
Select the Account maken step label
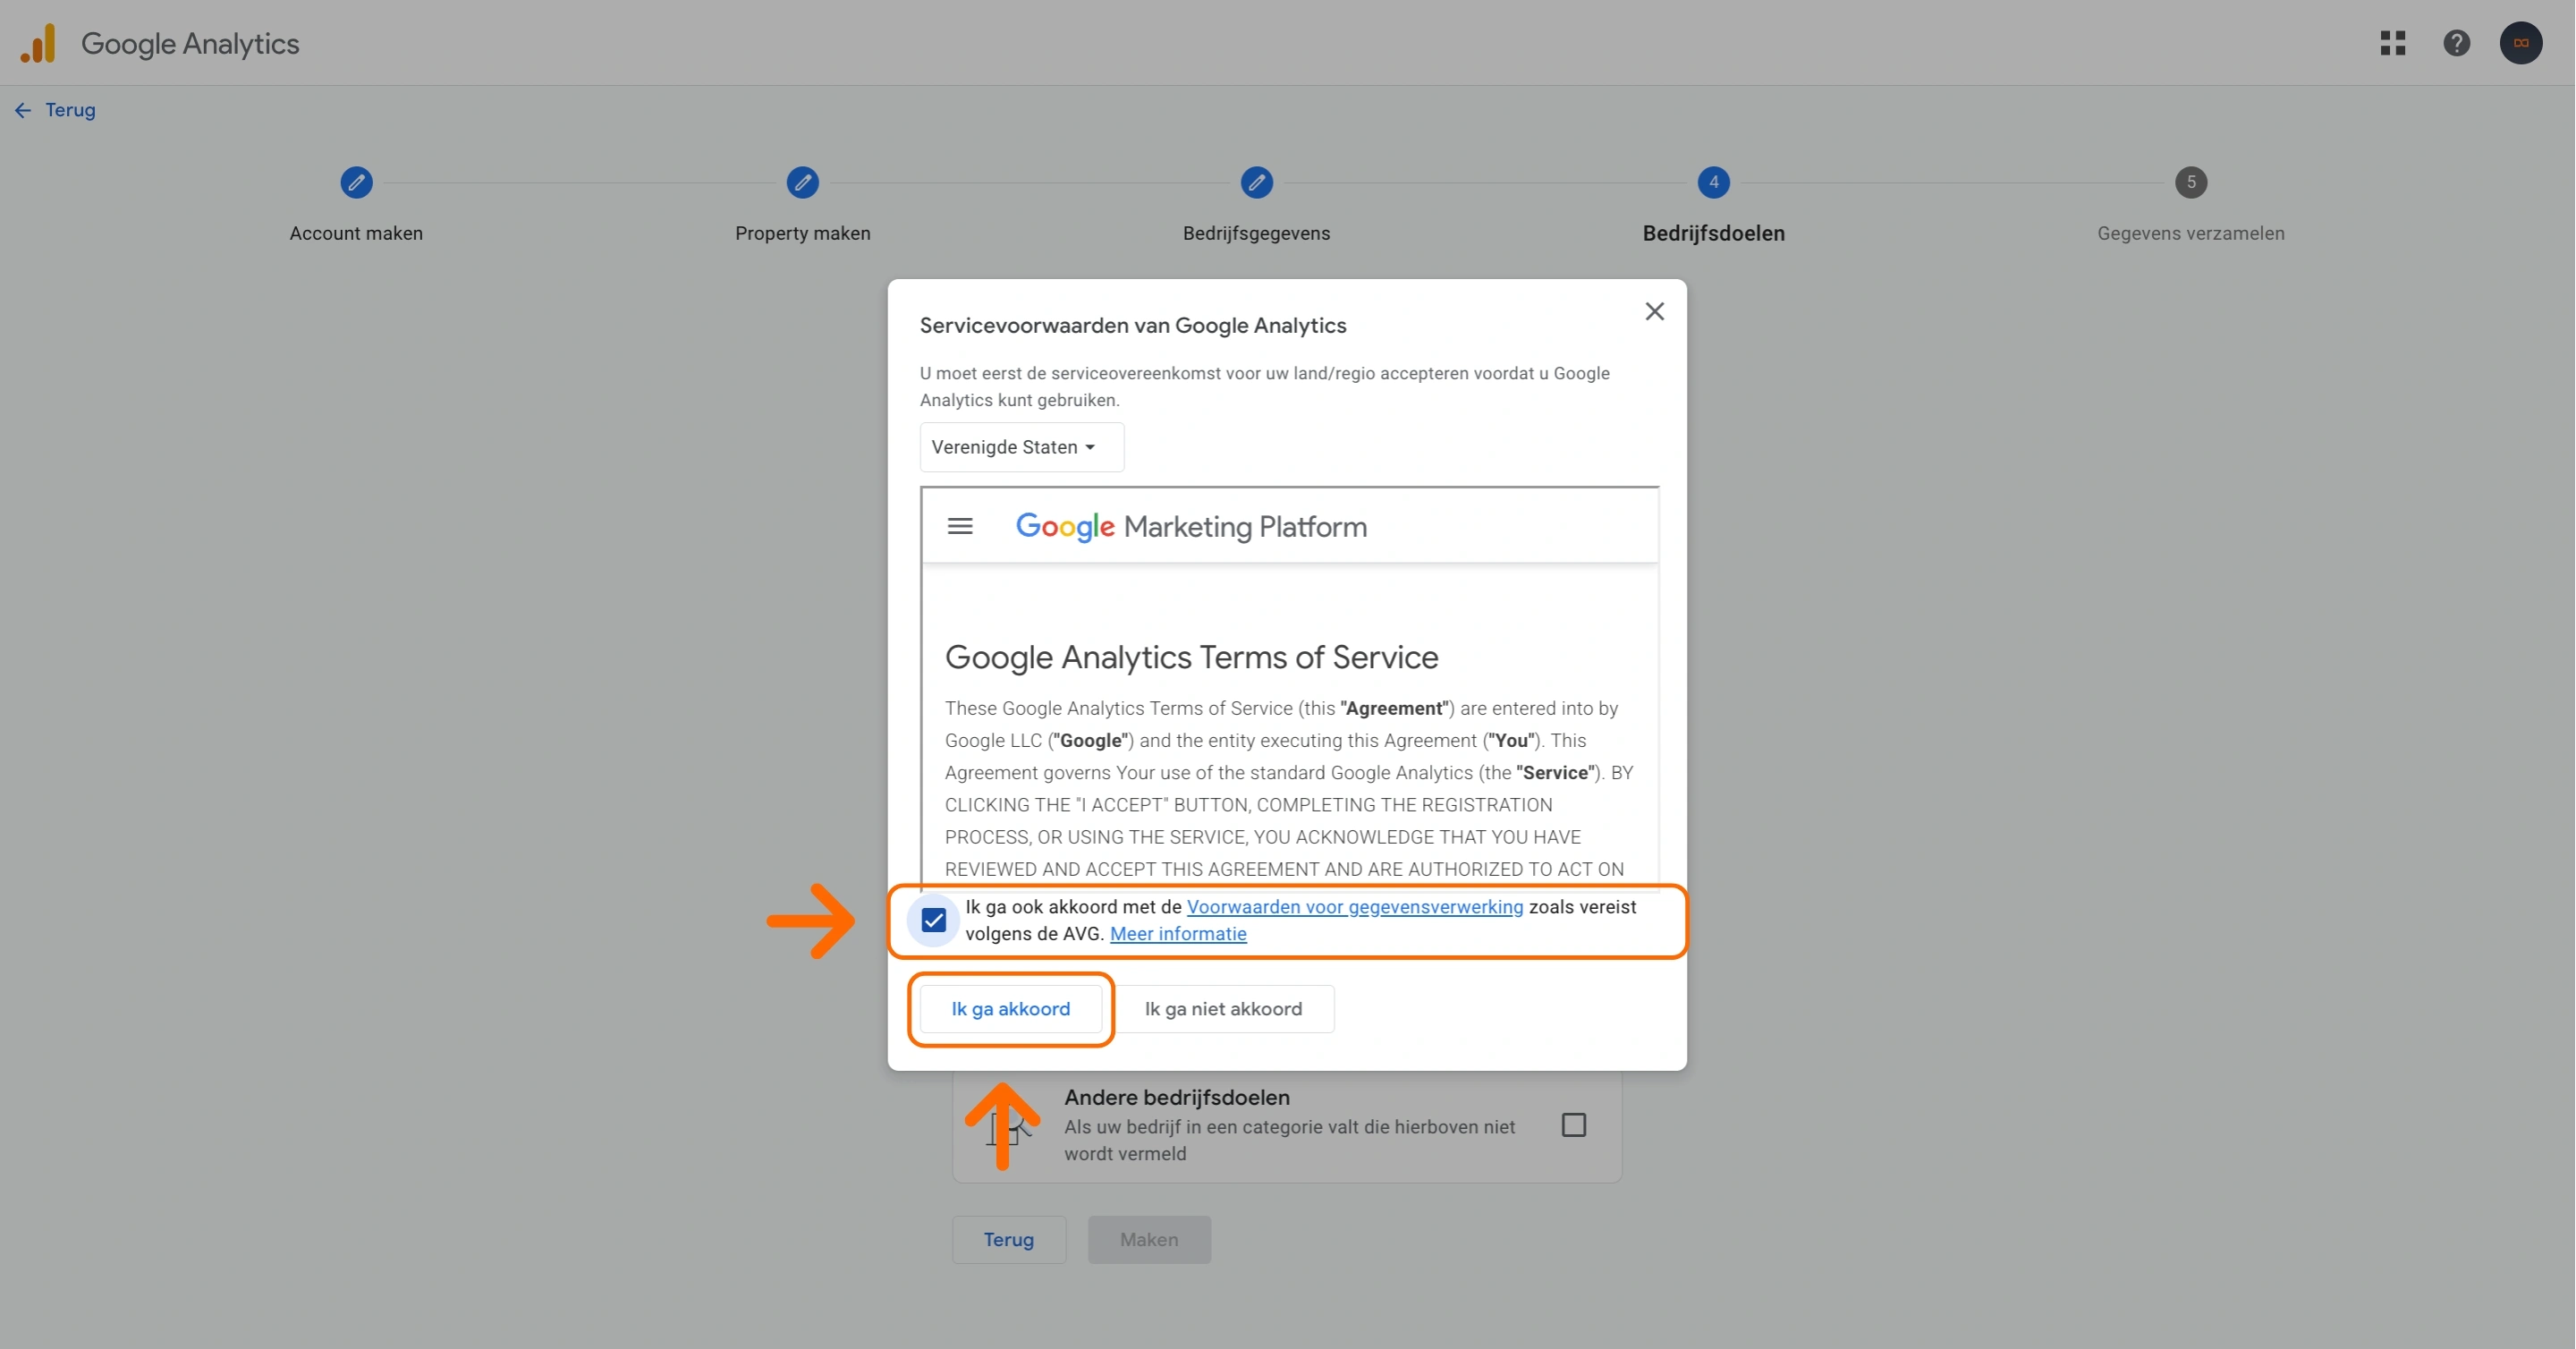point(356,233)
